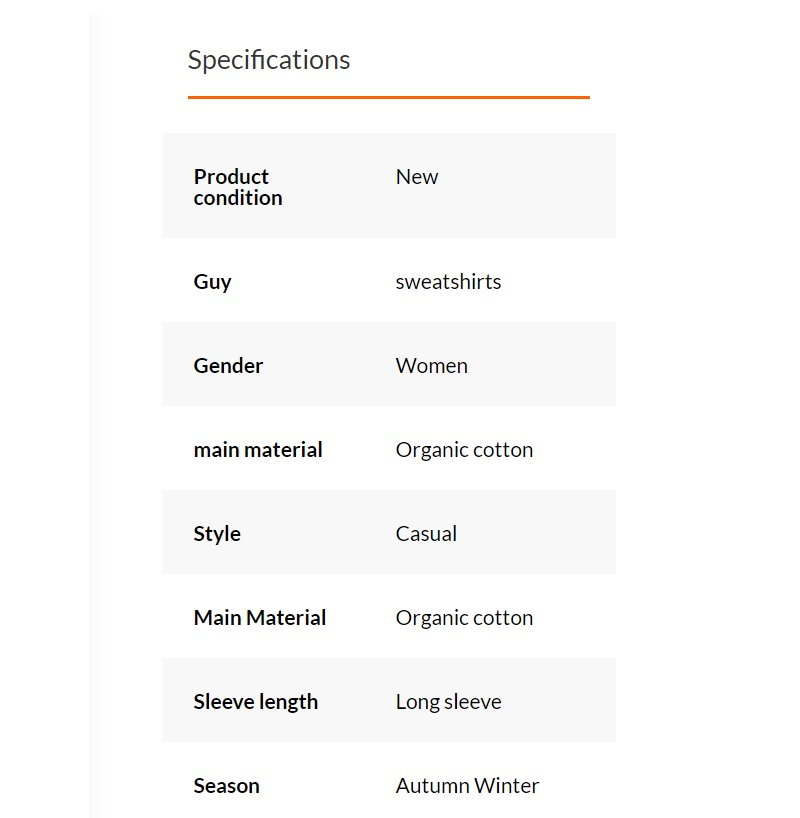Viewport: 800px width, 818px height.
Task: Select the capitalized Main Material label
Action: pyautogui.click(x=260, y=618)
